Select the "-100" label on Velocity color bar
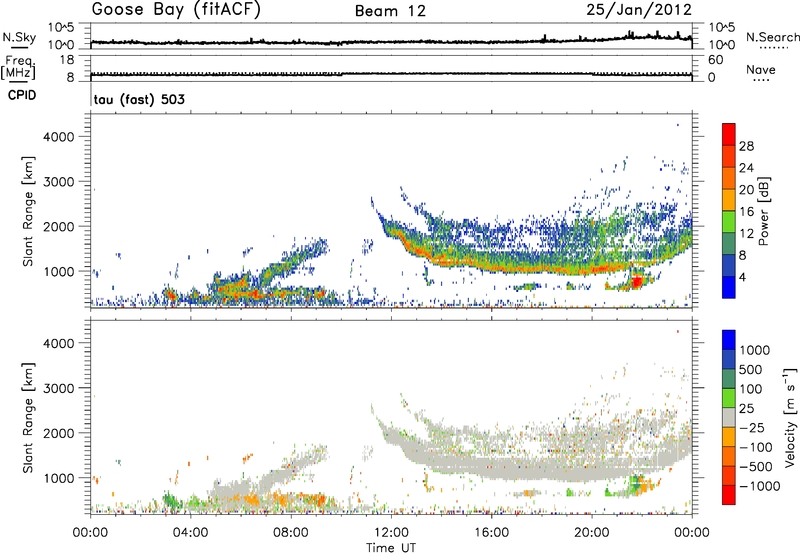Screen dimensions: 800x554 coord(756,447)
